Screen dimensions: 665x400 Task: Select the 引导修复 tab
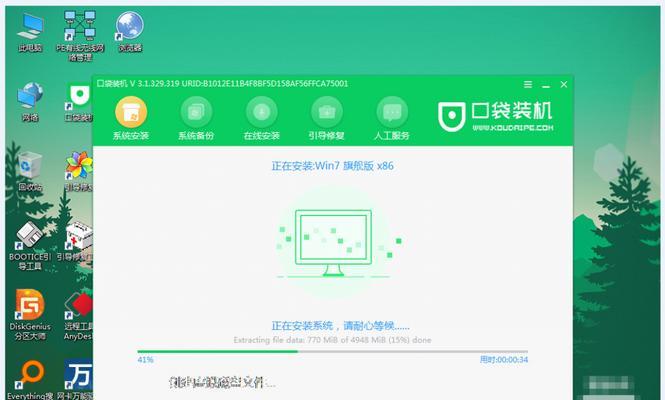point(327,118)
